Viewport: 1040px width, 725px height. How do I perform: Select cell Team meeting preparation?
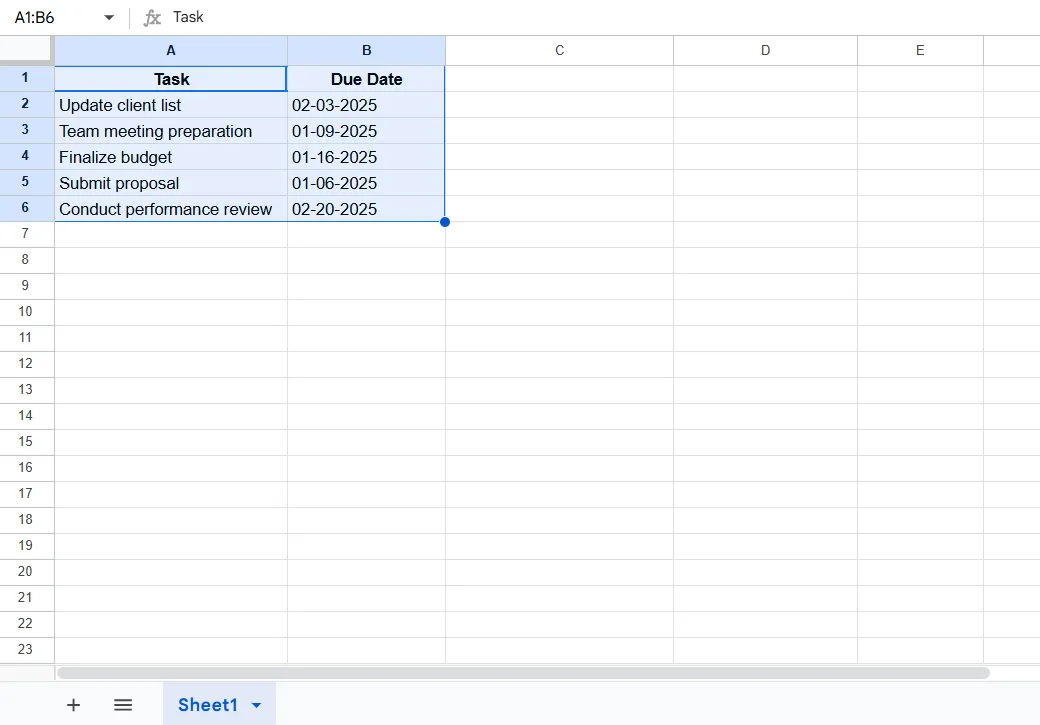[x=171, y=131]
